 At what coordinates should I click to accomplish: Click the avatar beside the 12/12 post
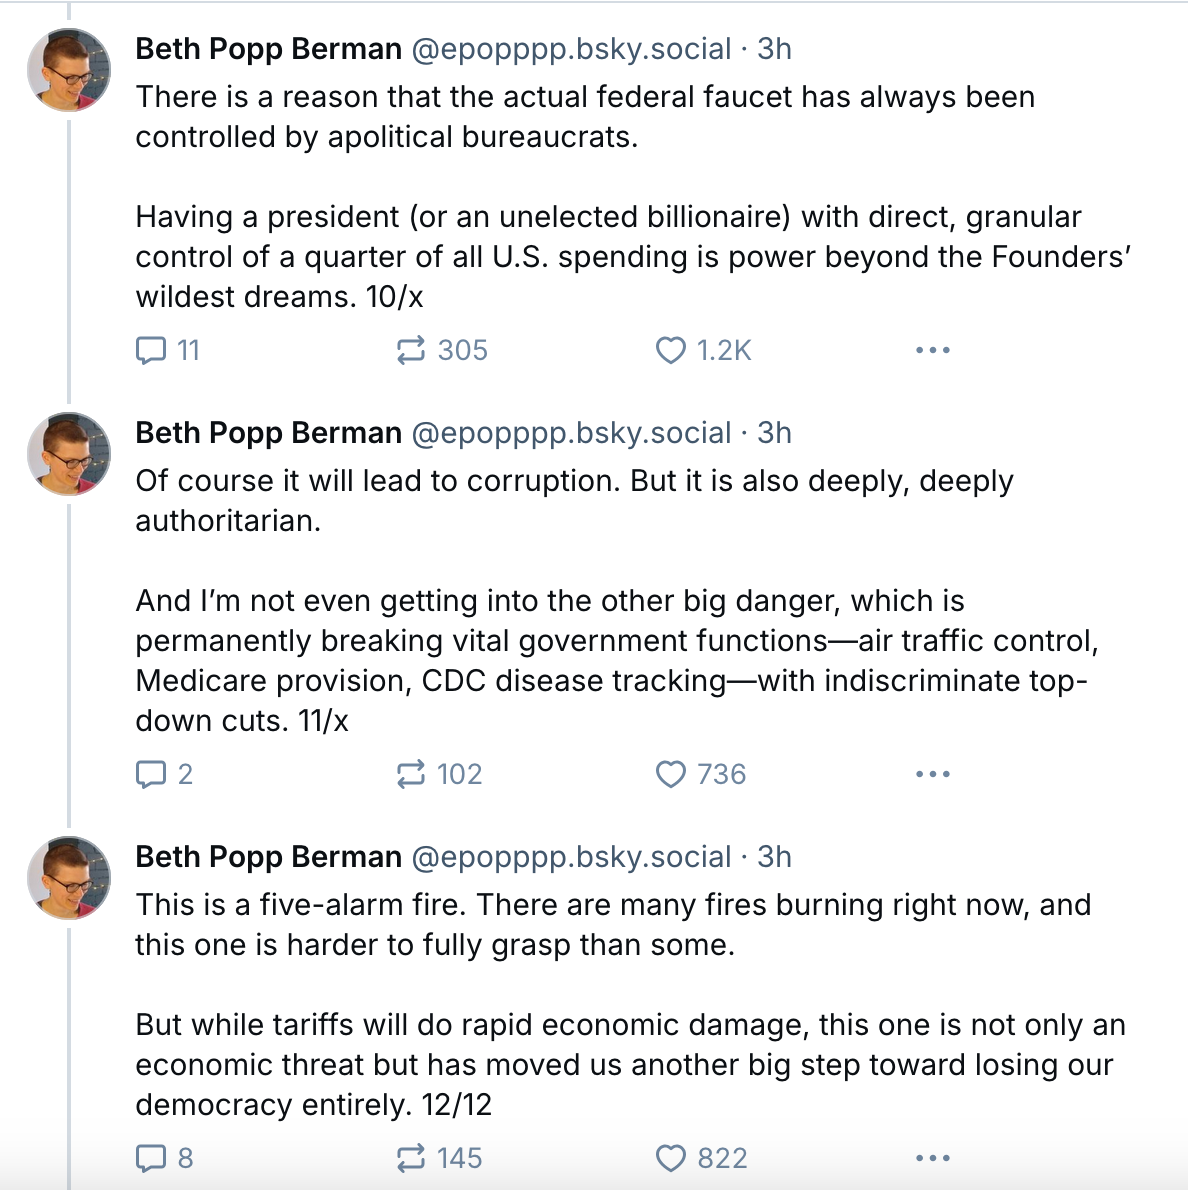[69, 877]
